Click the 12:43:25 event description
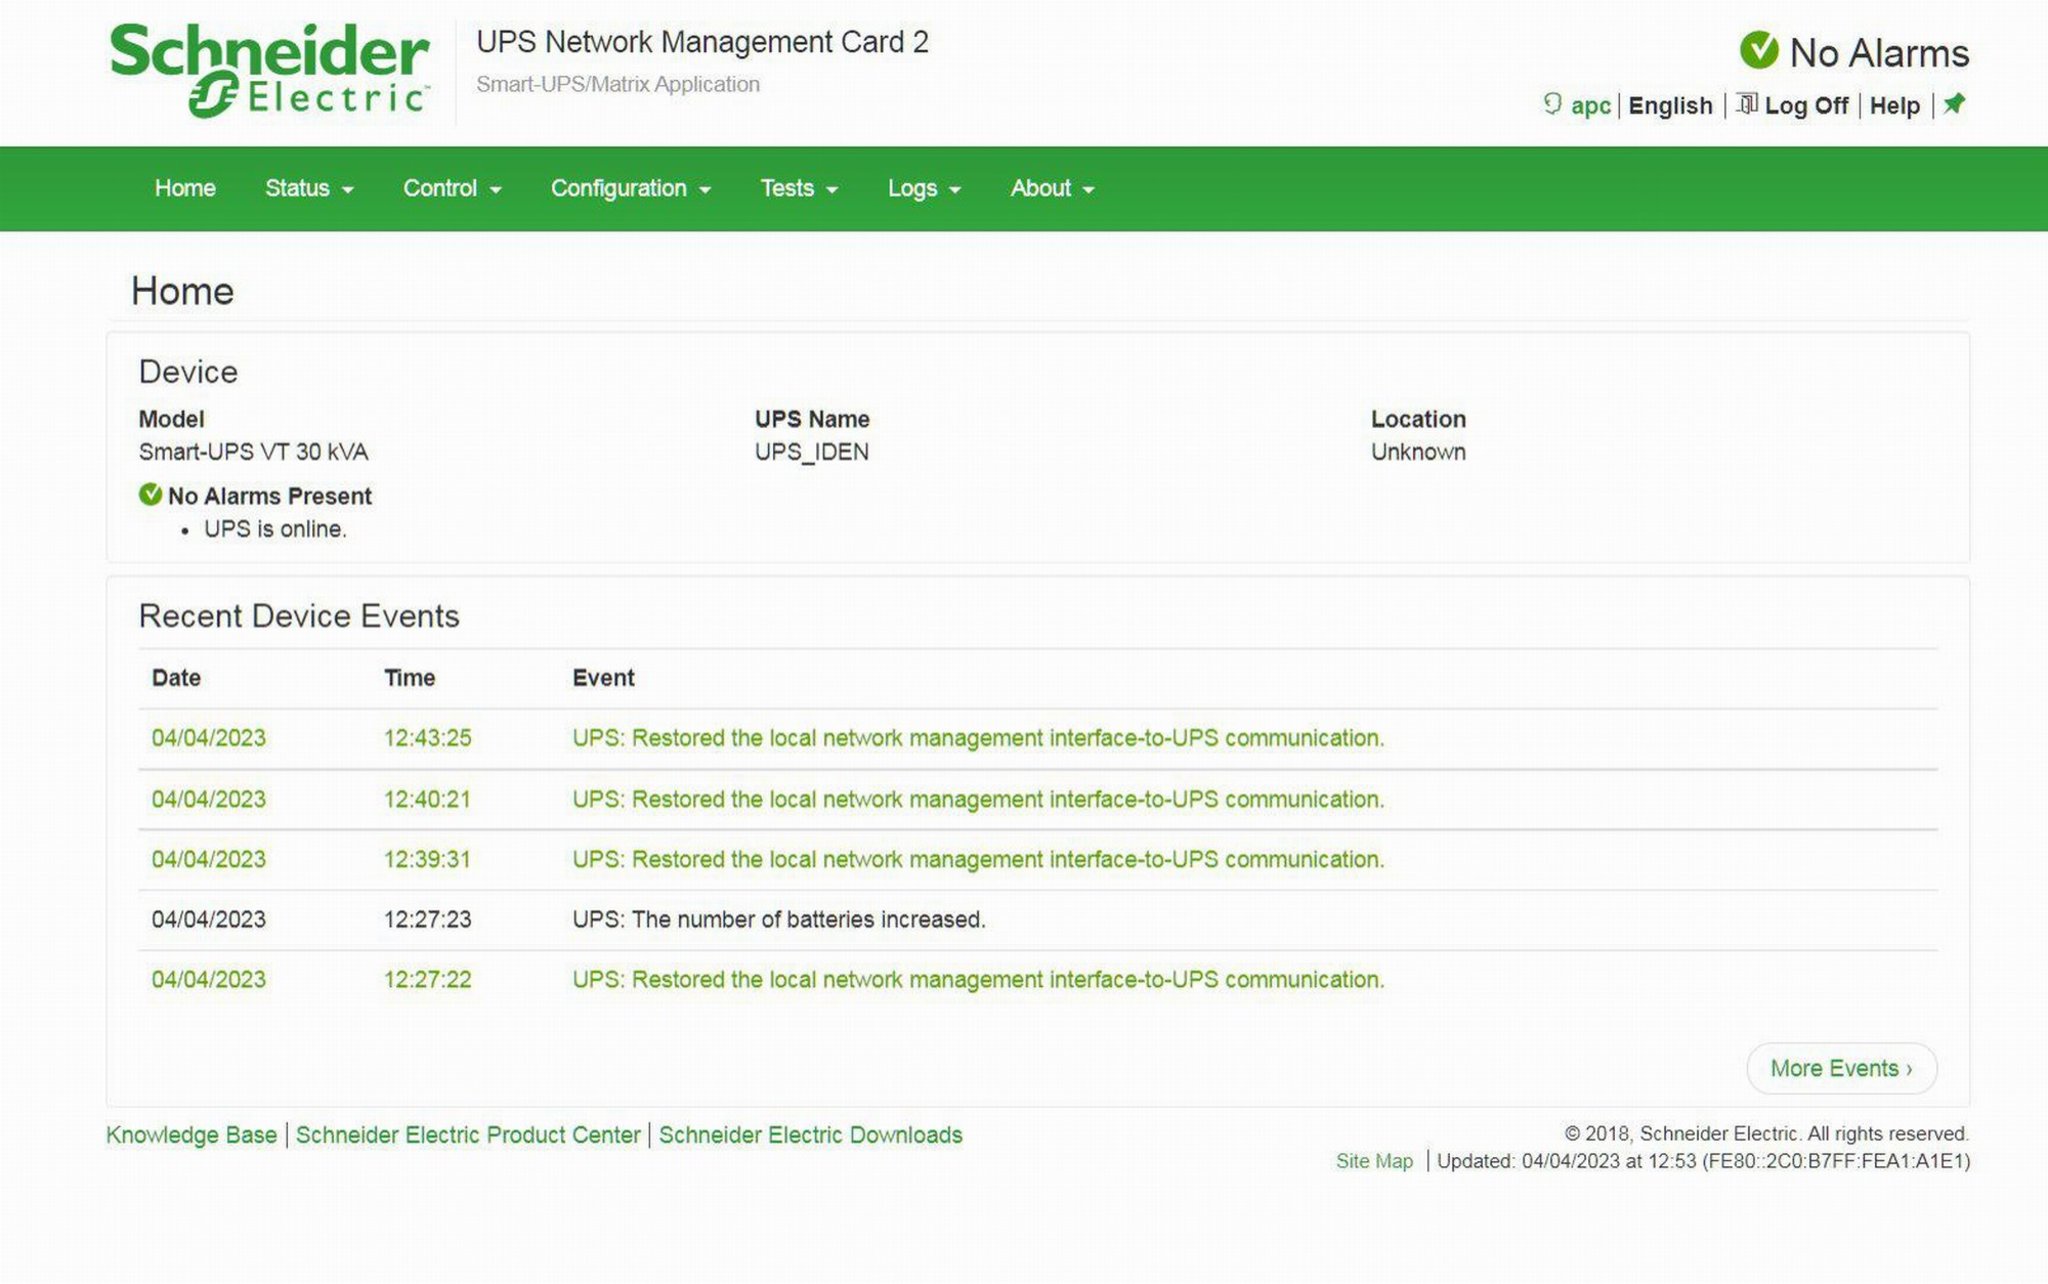This screenshot has width=2048, height=1284. pyautogui.click(x=978, y=738)
